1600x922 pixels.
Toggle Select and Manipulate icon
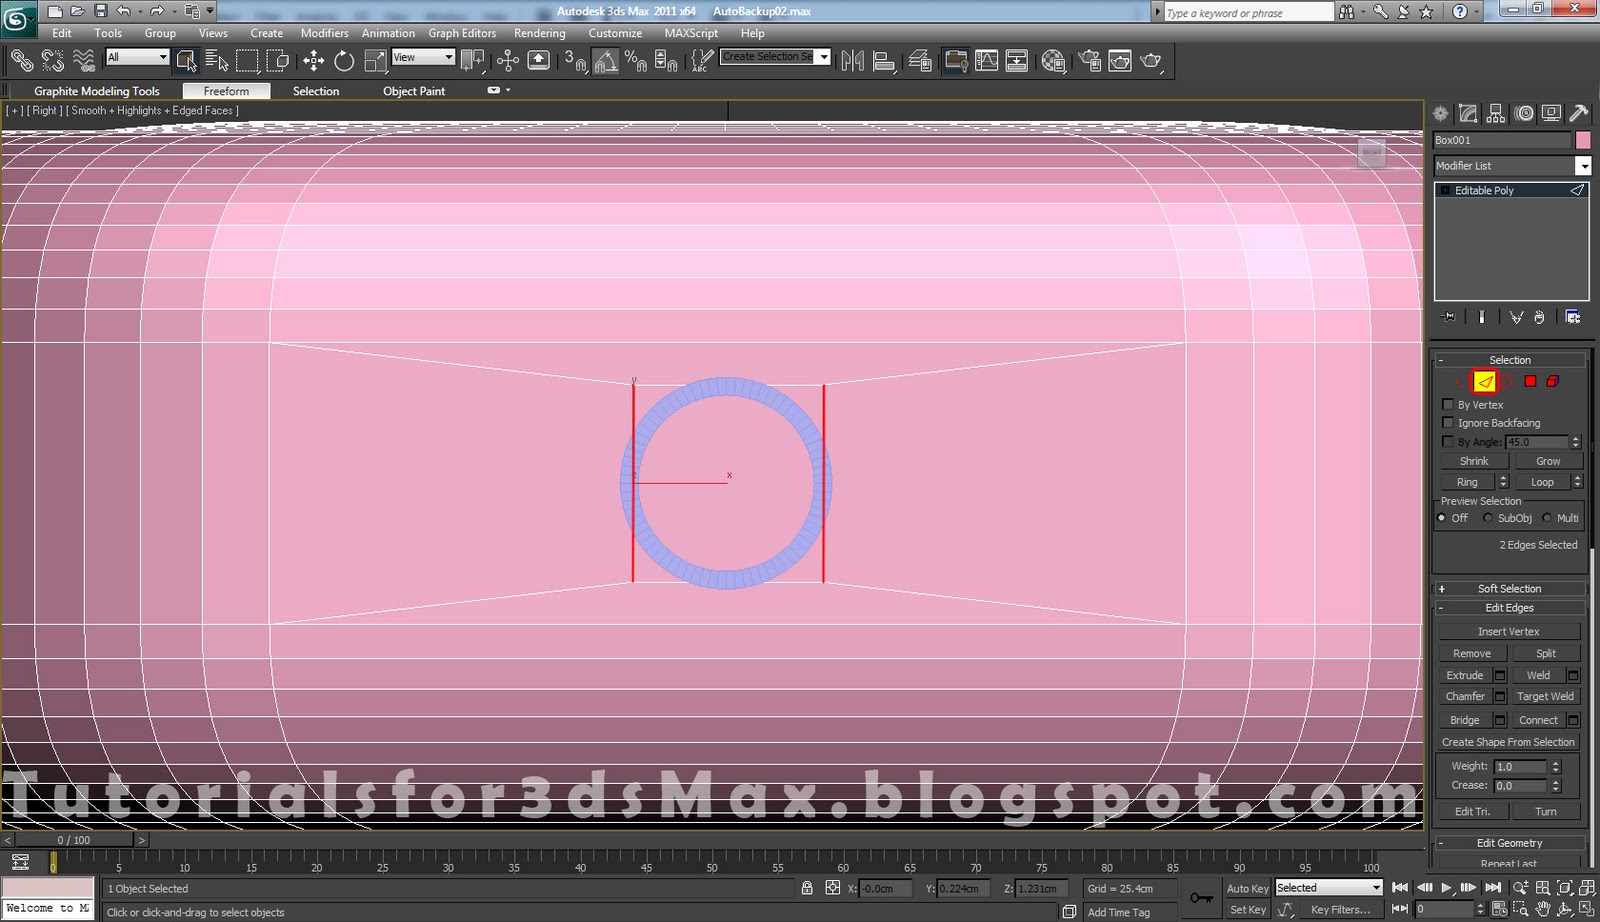click(x=508, y=60)
